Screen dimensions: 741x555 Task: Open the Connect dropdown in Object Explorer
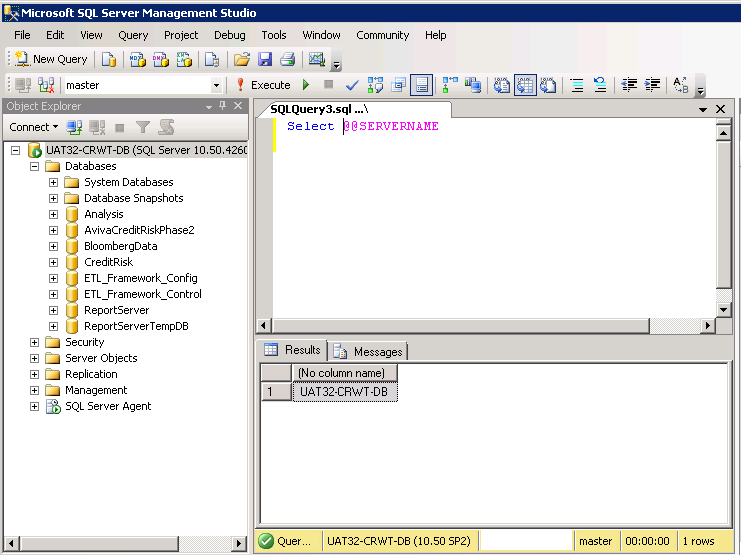click(34, 127)
